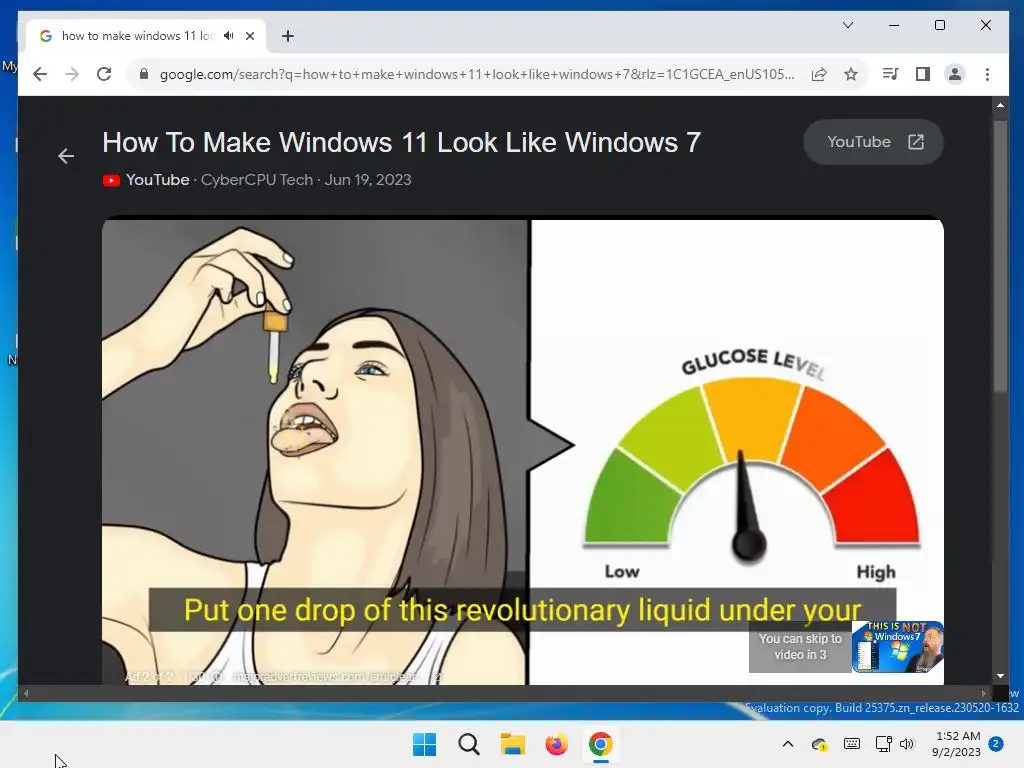Click the YouTube source label under title
1024x768 pixels.
pos(157,180)
